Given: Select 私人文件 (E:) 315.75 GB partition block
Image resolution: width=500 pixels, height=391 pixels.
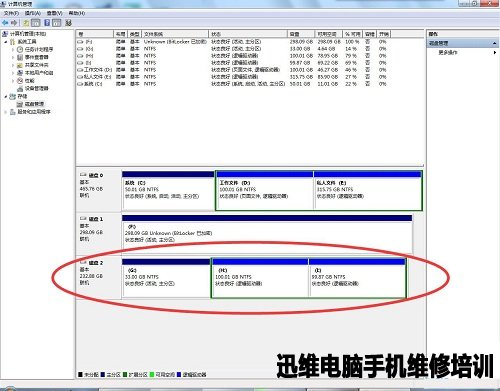Looking at the screenshot, I should tap(368, 190).
